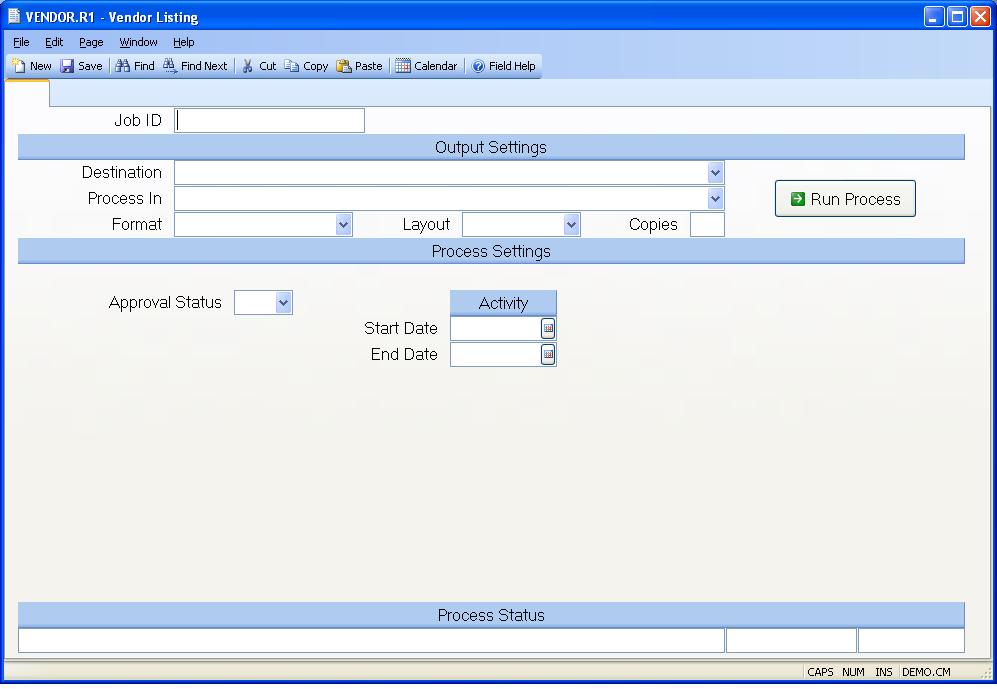Screen dimensions: 997x689
Task: Click the Field Help toolbar icon
Action: pos(478,66)
